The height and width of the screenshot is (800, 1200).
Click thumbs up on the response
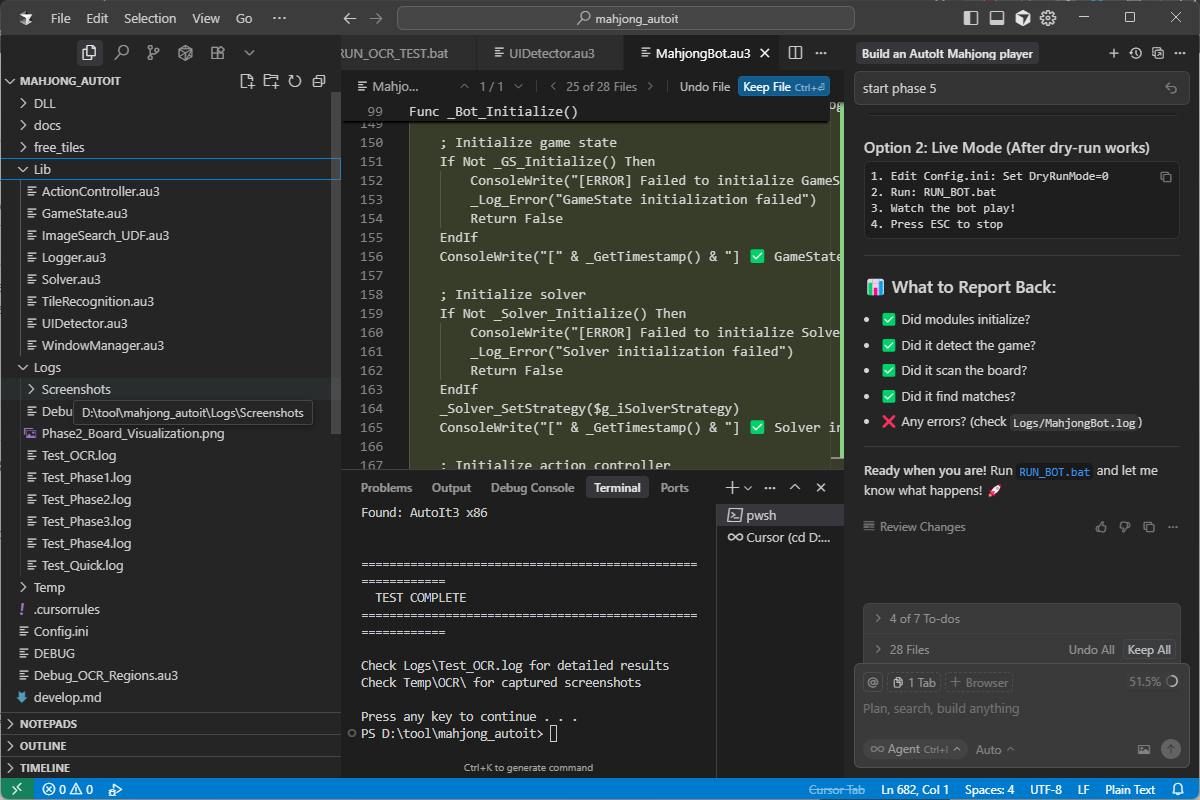(x=1101, y=527)
